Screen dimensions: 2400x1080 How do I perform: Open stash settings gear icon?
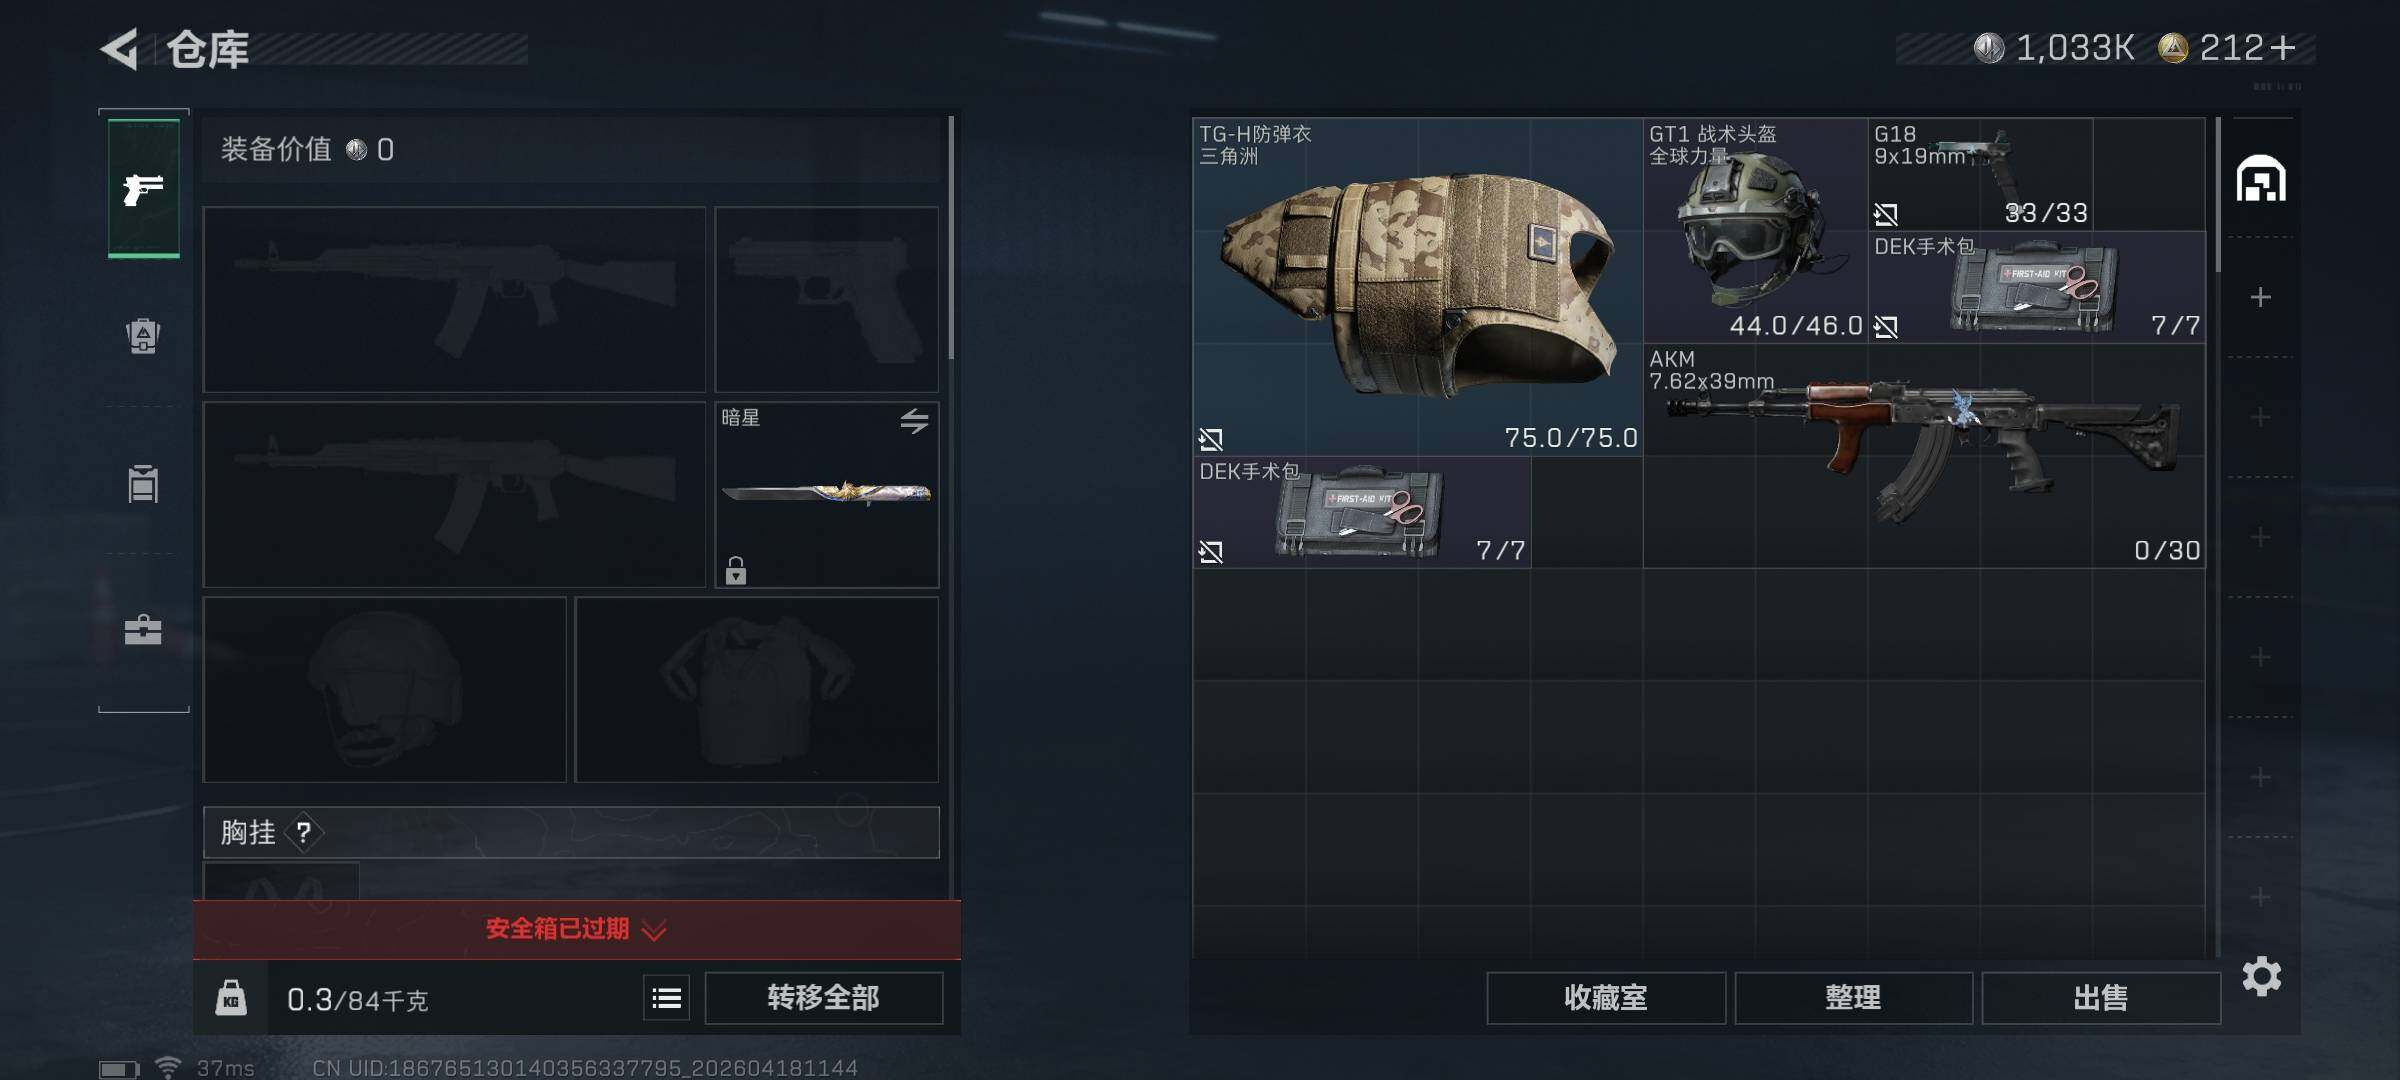(x=2261, y=976)
